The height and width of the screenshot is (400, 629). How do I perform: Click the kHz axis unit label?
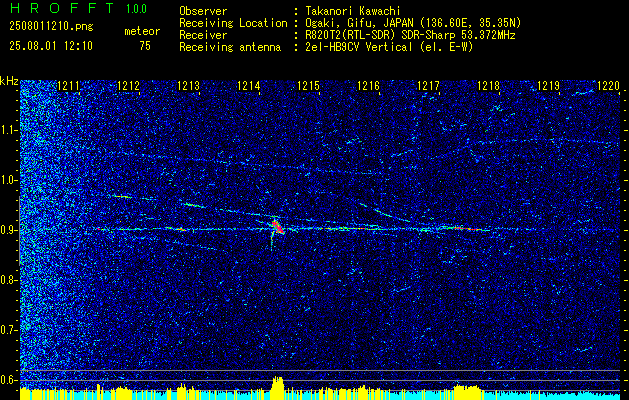[9, 81]
